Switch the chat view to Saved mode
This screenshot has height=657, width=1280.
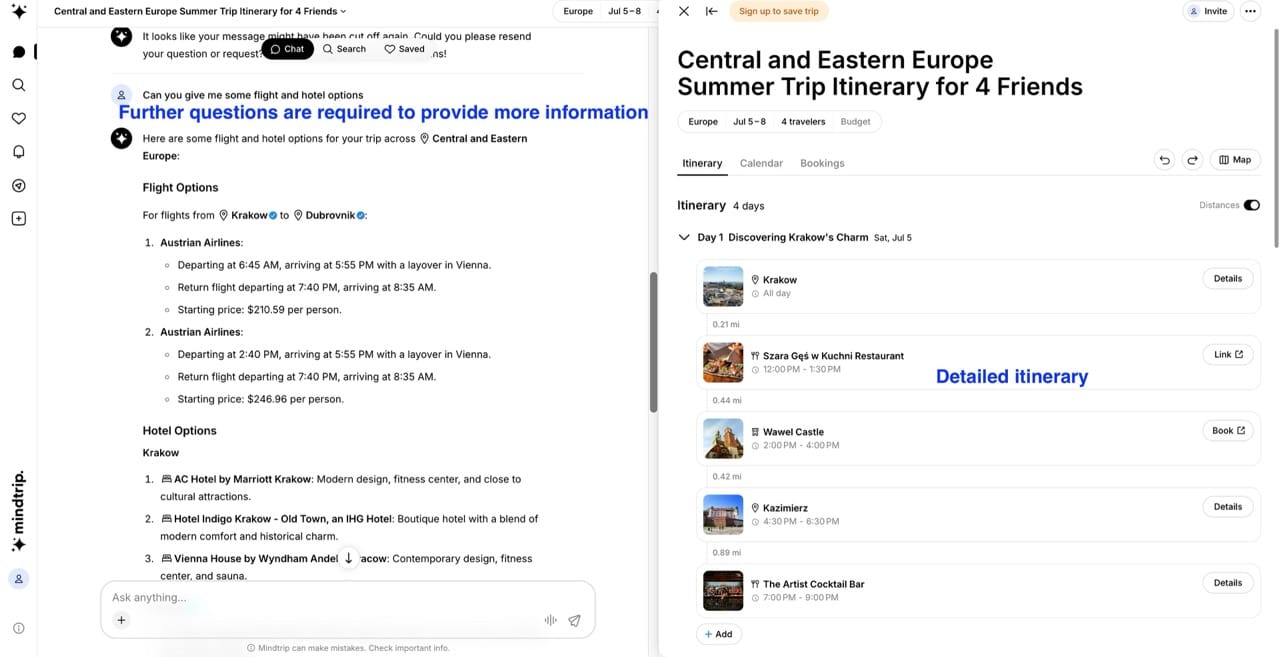pos(404,48)
